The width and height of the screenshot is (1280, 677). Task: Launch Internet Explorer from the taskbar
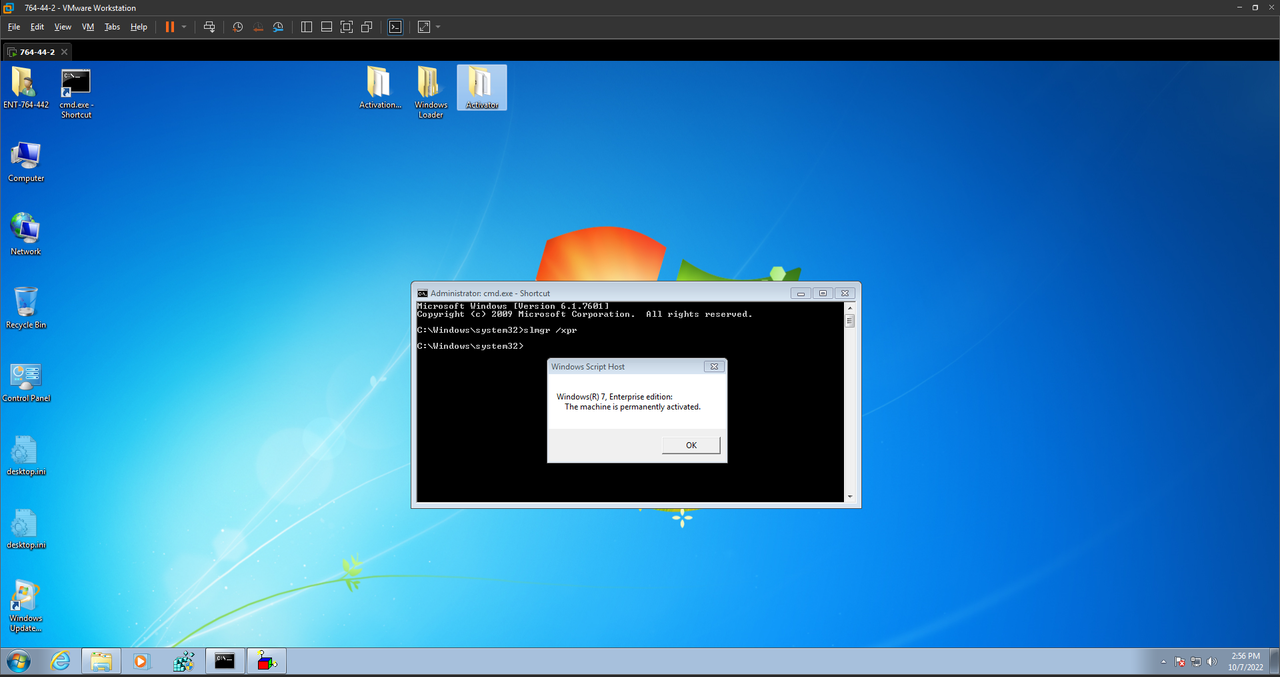[61, 661]
